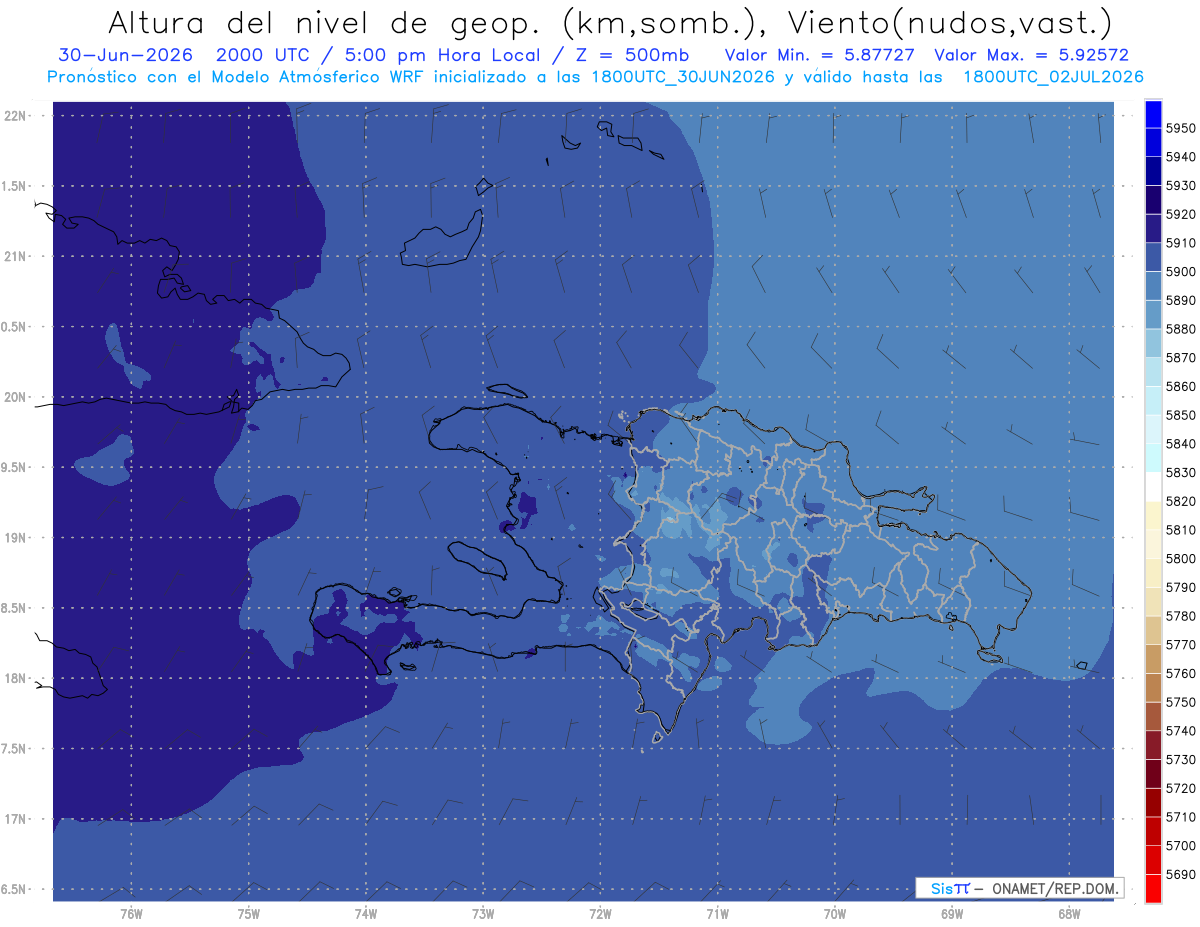Image resolution: width=1200 pixels, height=927 pixels.
Task: Click the brightest blue band above 5950
Action: coord(1153,114)
